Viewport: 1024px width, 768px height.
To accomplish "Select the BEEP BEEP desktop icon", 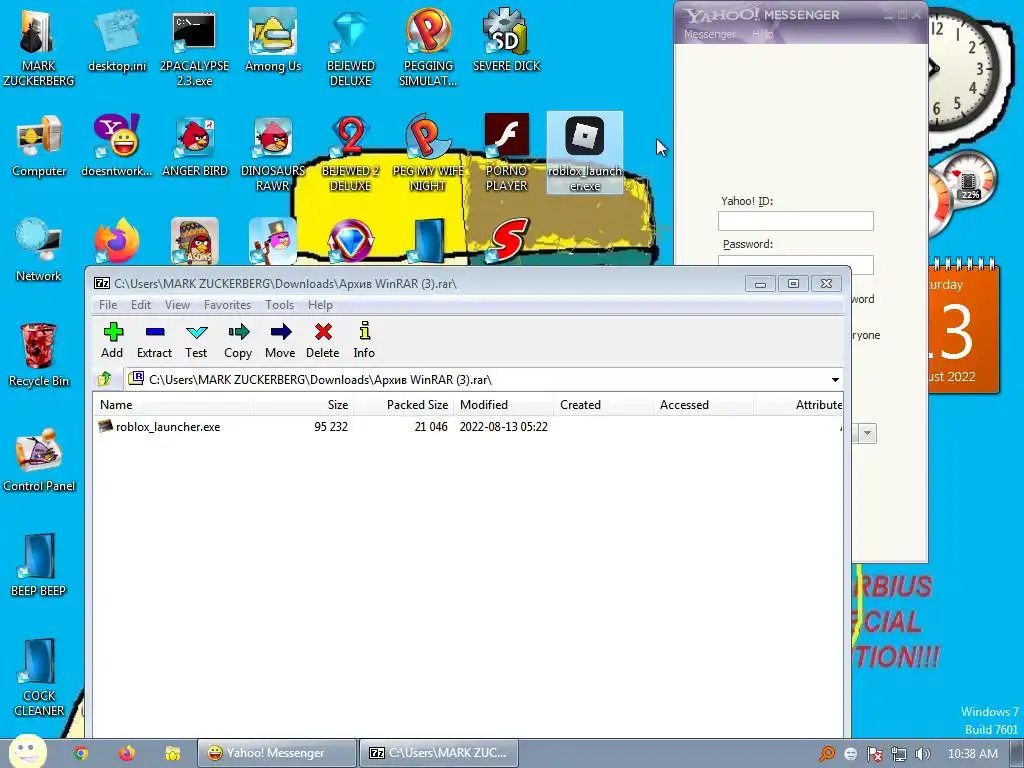I will coord(39,566).
